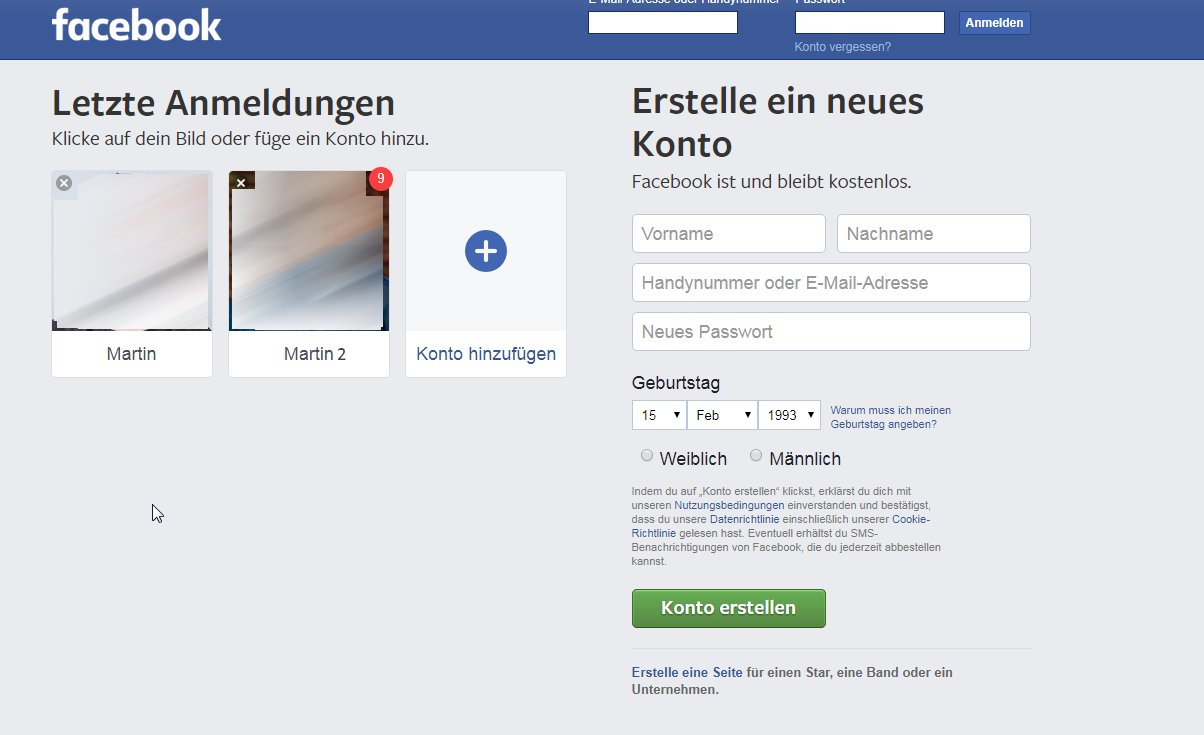Focus the Passwort login field
Viewport: 1204px width, 735px height.
pos(870,22)
